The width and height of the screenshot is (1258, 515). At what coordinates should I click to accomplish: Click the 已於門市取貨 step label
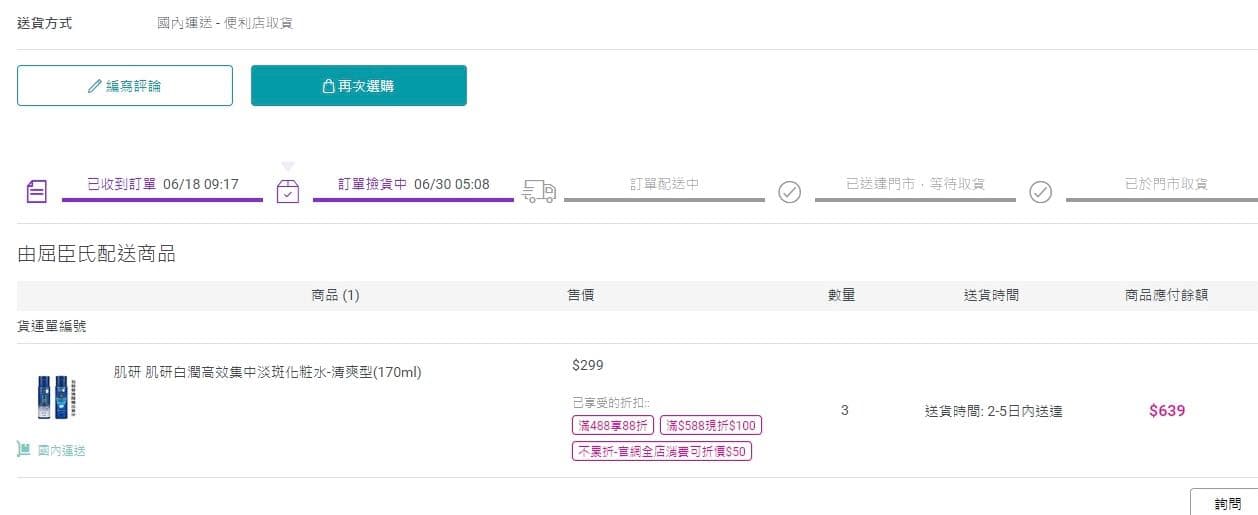tap(1166, 184)
